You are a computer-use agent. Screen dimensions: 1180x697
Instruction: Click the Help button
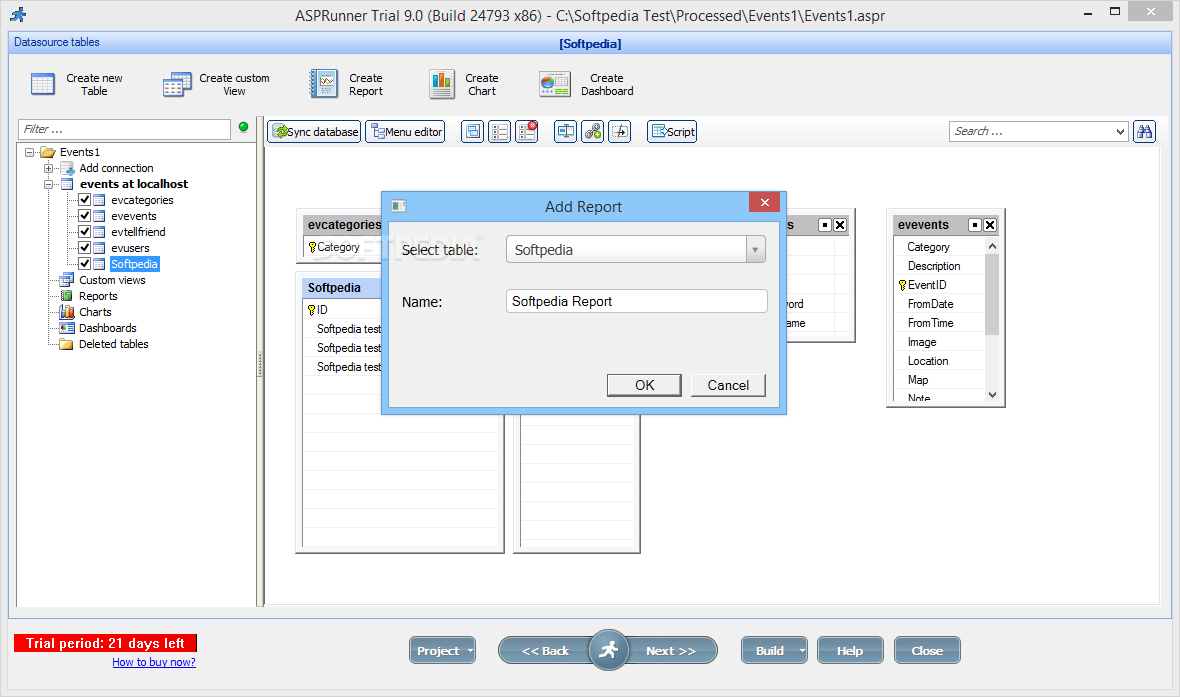pos(850,650)
